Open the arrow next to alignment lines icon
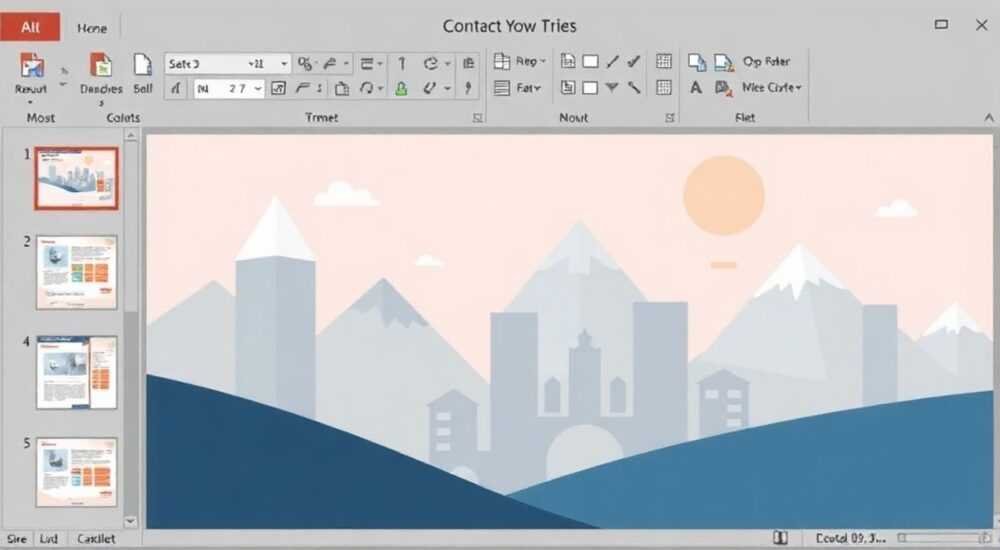 (380, 64)
